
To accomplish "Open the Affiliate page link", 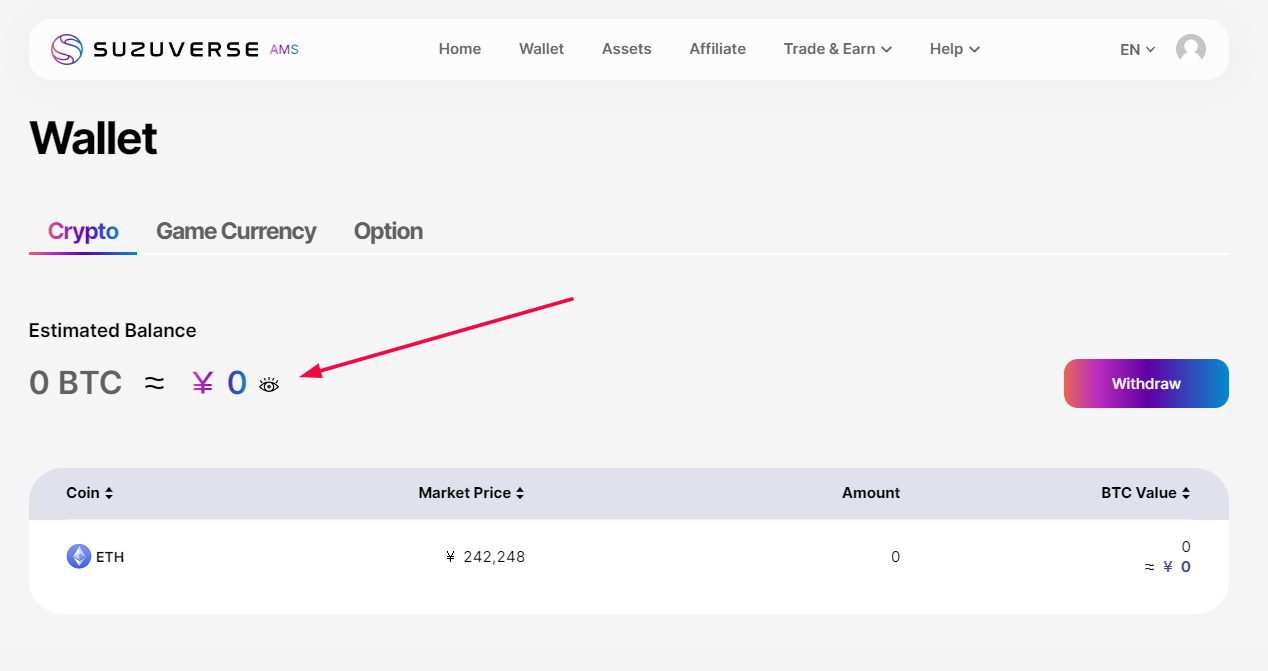I will point(717,49).
